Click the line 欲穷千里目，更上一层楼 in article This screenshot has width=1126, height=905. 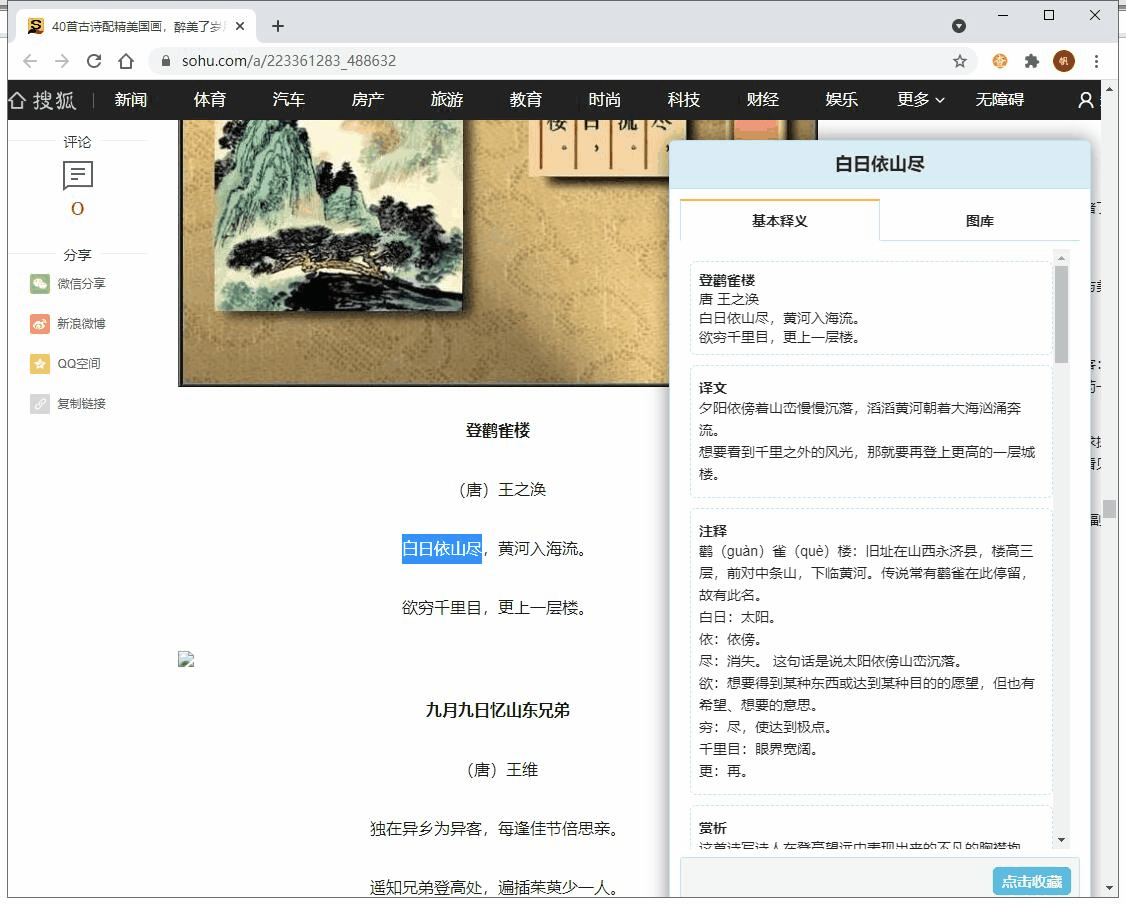pos(495,608)
